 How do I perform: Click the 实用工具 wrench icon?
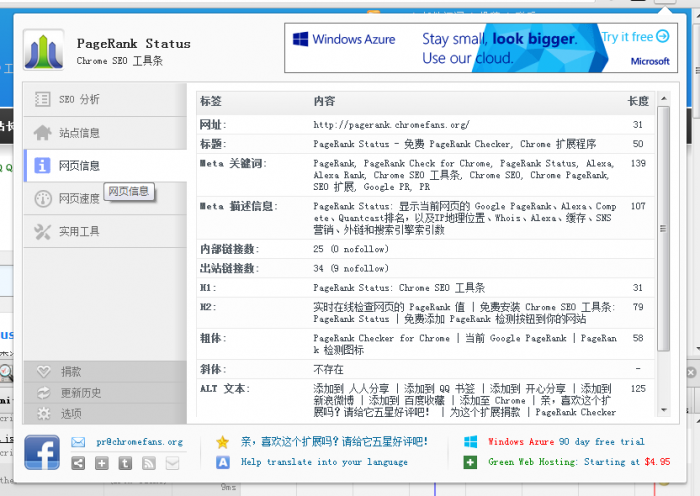tap(42, 231)
